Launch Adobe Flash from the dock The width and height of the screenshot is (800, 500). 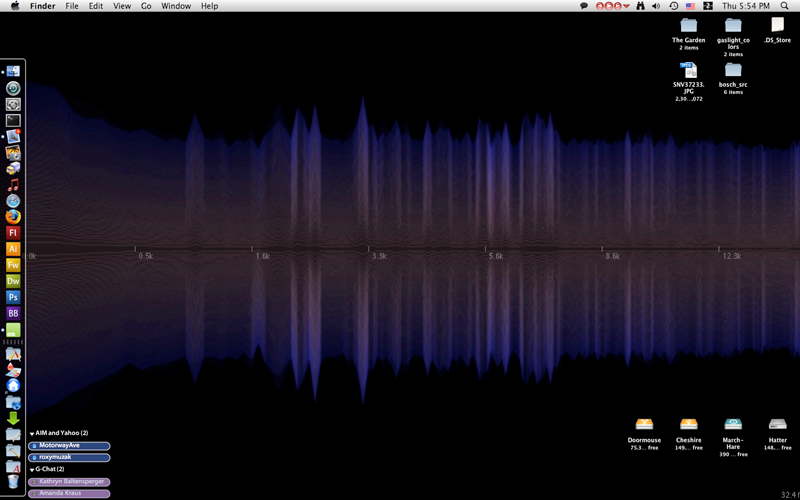coord(13,233)
